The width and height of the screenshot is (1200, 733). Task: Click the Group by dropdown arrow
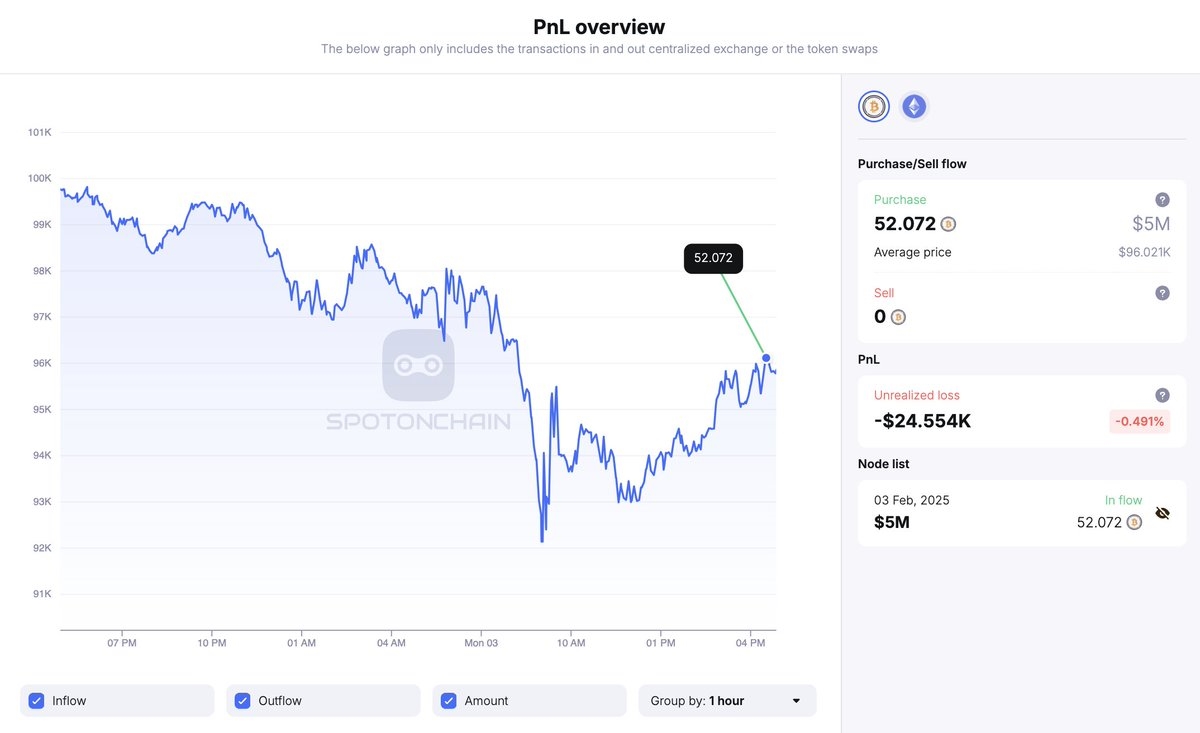tap(796, 701)
